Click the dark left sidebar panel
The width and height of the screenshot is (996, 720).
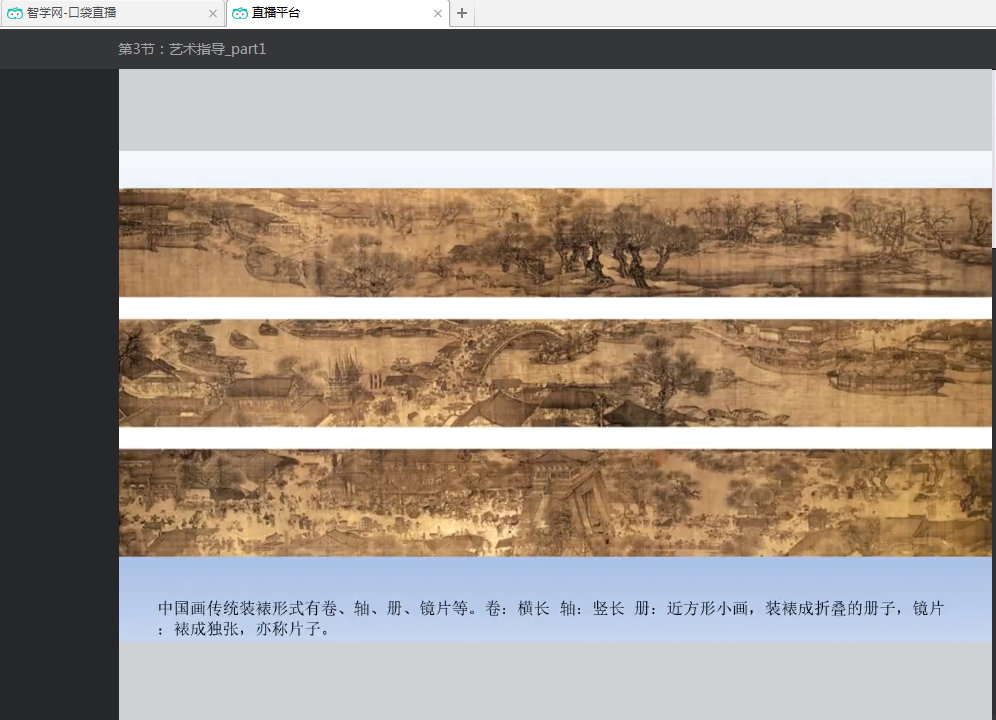coord(58,400)
